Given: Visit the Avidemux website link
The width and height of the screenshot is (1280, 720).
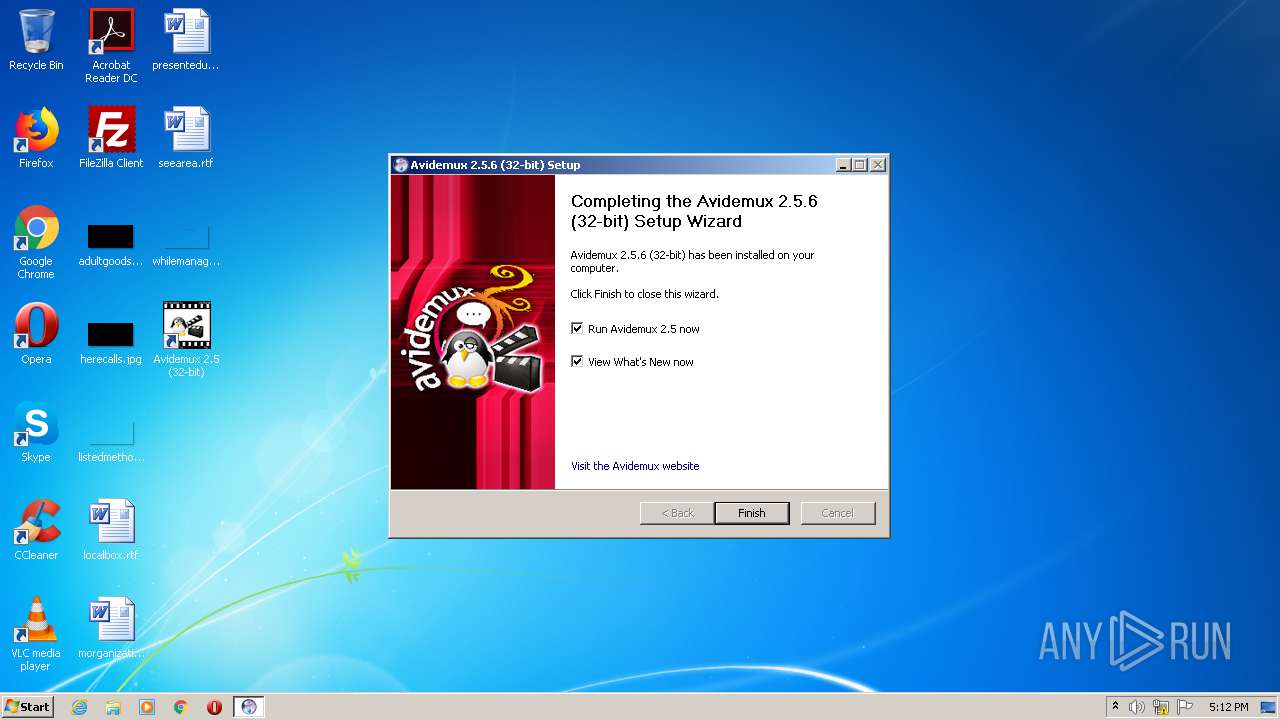Looking at the screenshot, I should pos(635,466).
